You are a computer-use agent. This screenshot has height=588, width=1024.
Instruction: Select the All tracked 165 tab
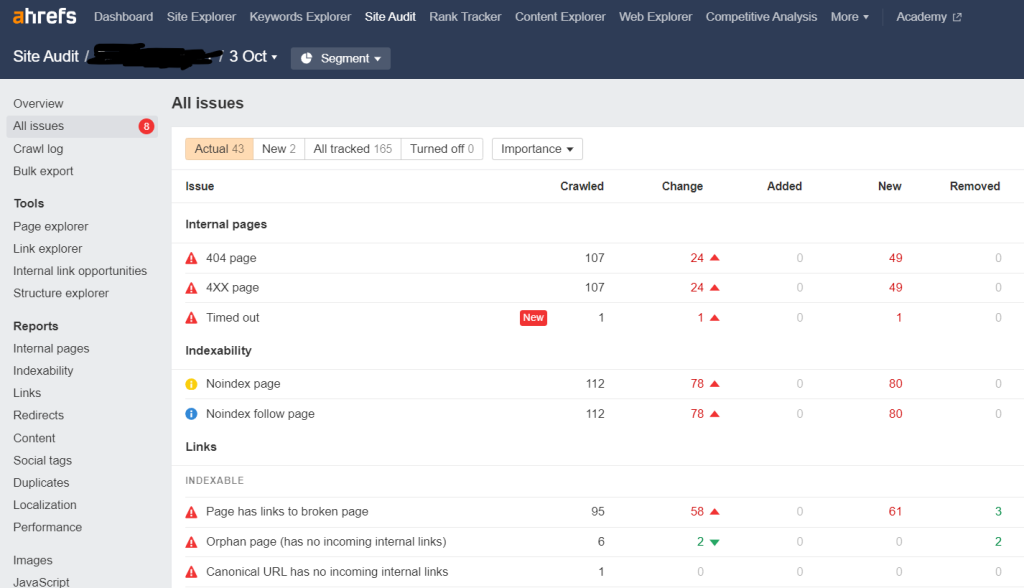click(x=352, y=149)
